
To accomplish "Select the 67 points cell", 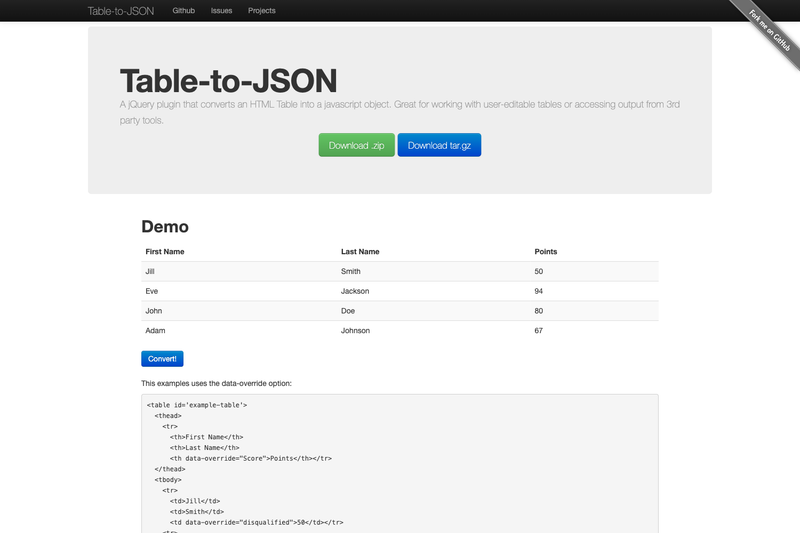I will [x=539, y=331].
